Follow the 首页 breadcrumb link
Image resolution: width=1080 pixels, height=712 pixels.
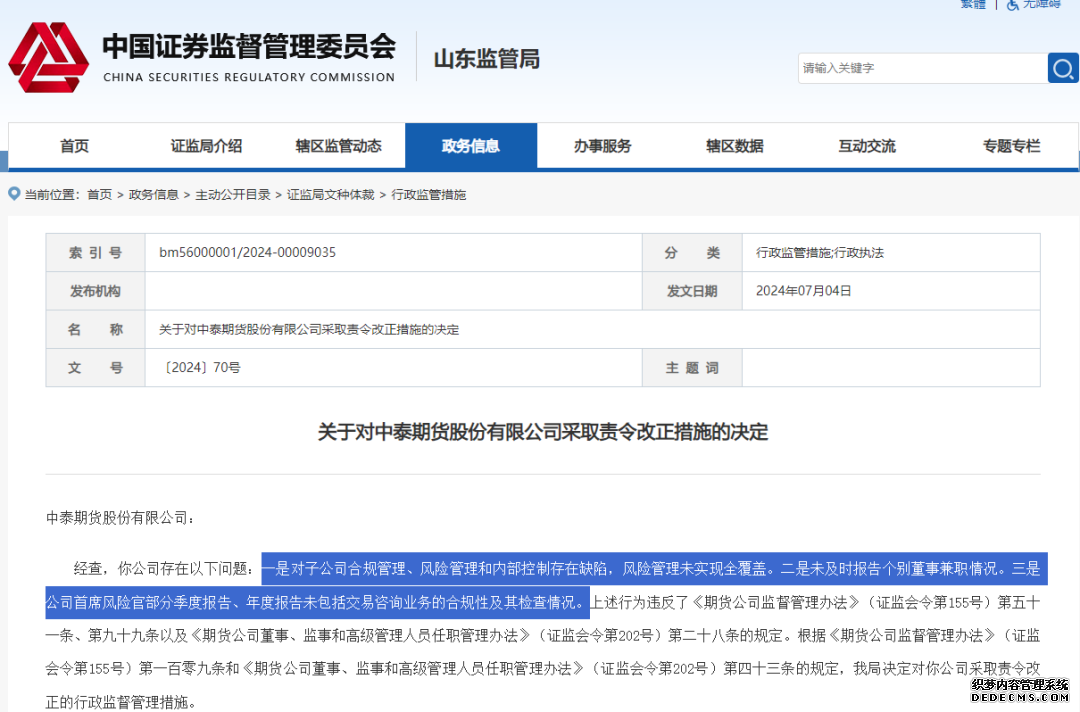pyautogui.click(x=99, y=195)
